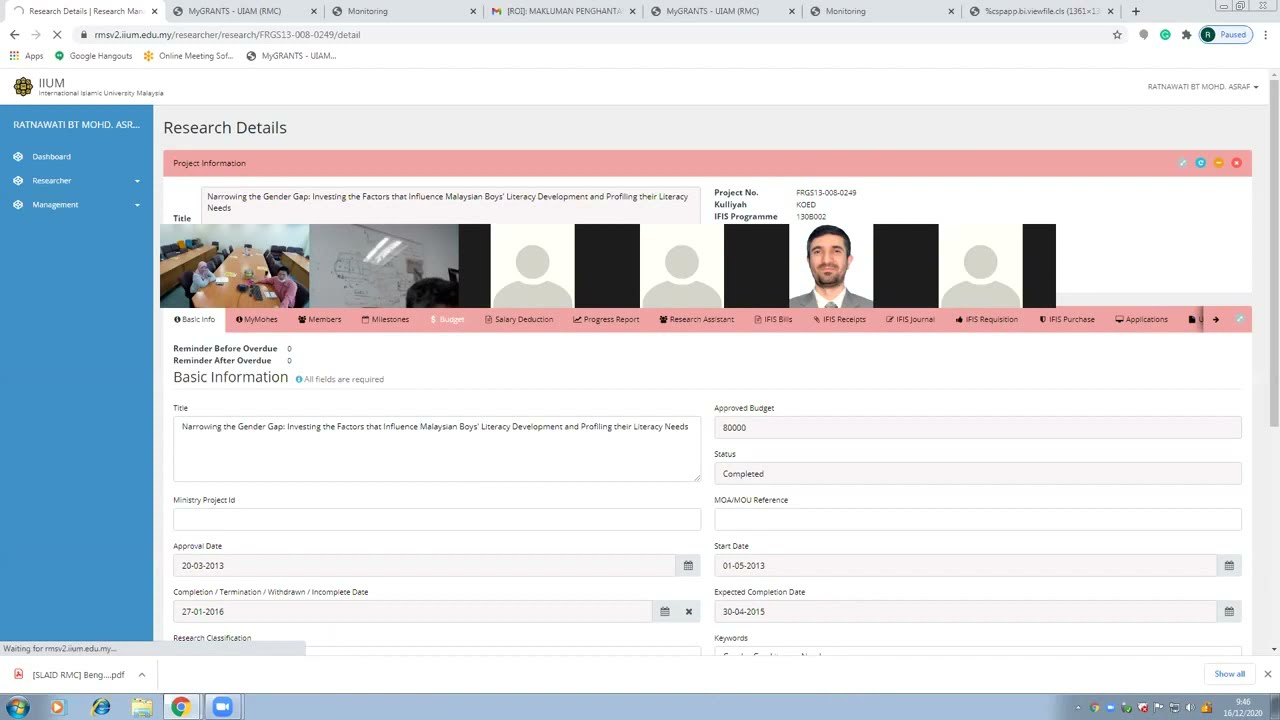Open the IFIS Journal tab

click(910, 320)
